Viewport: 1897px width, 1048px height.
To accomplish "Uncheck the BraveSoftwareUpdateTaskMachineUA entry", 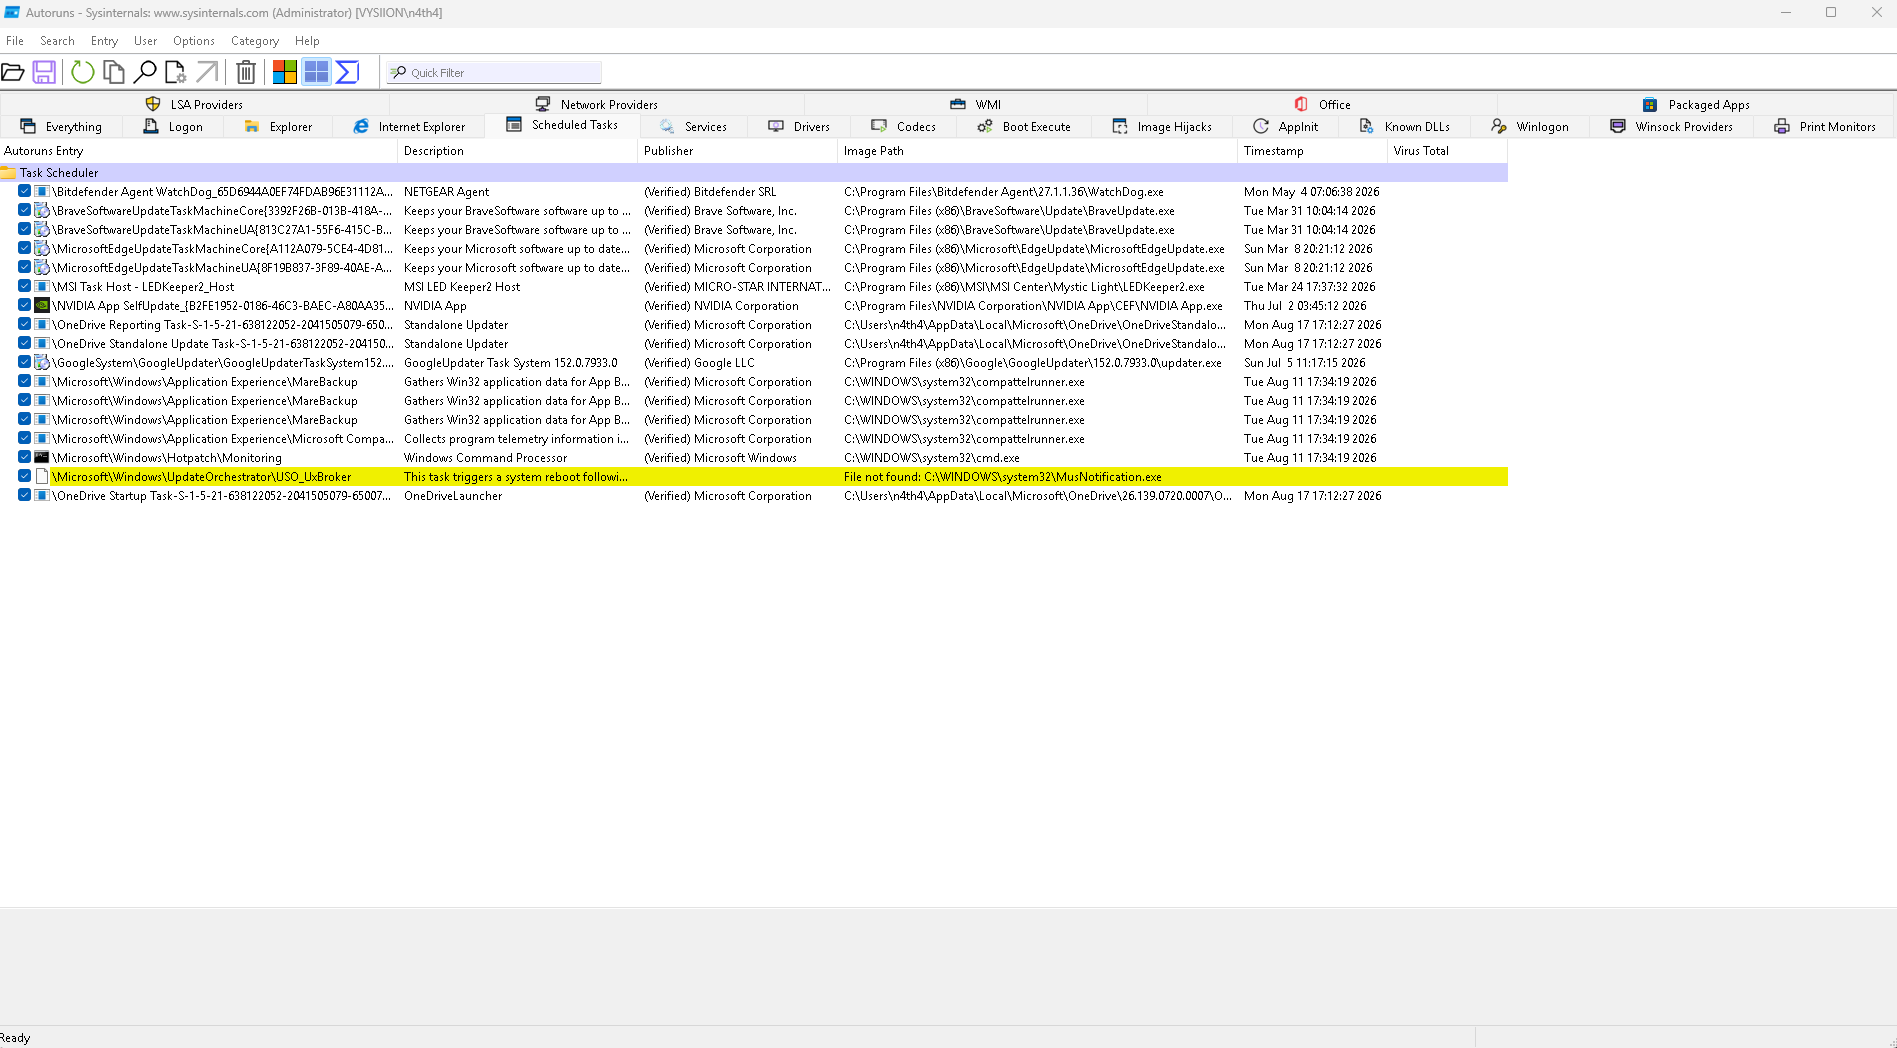I will (24, 229).
